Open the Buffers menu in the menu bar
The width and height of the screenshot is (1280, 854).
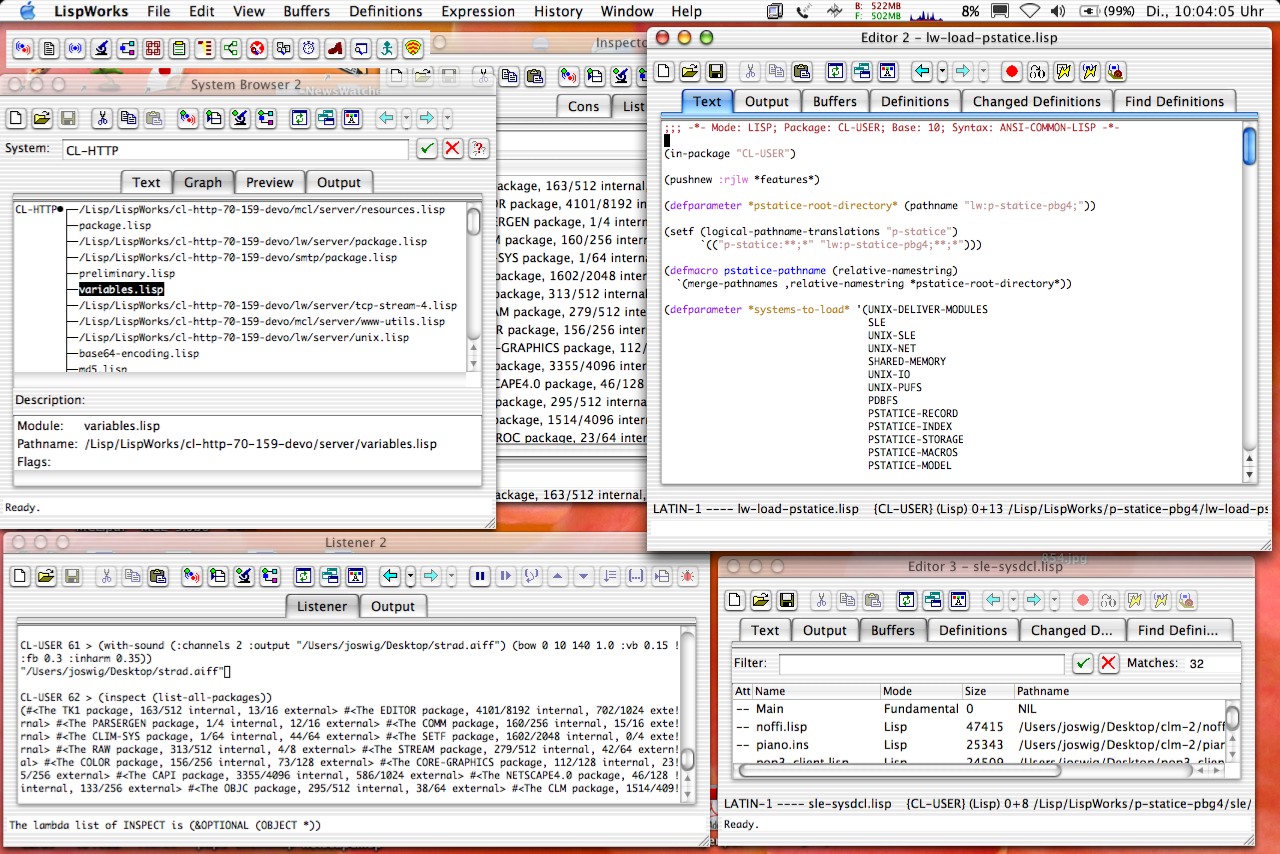point(306,11)
